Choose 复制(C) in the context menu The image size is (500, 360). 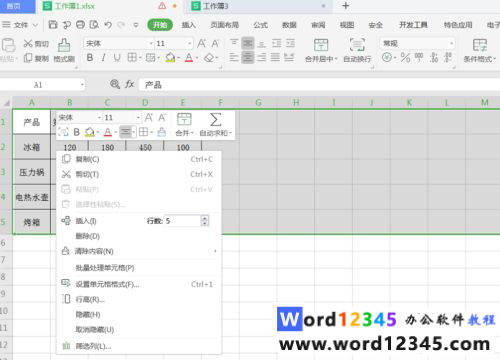click(139, 159)
